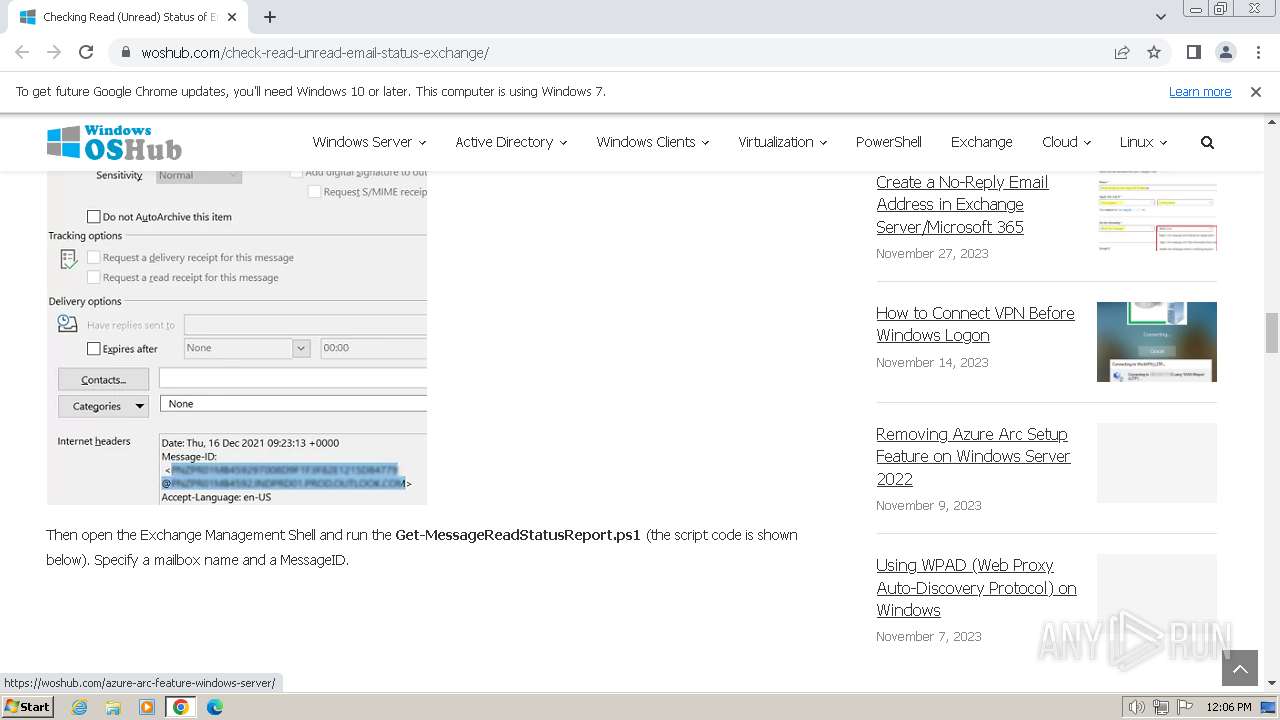Click the site padlock icon

tap(126, 52)
